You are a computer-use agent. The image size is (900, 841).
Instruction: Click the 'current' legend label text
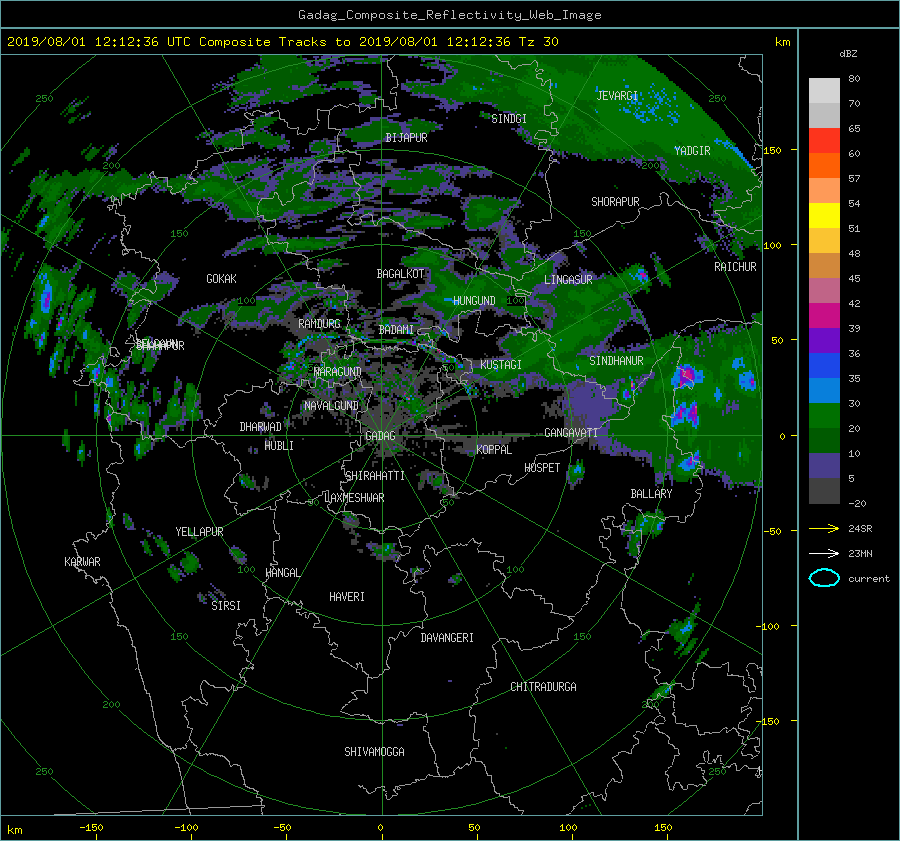click(869, 579)
